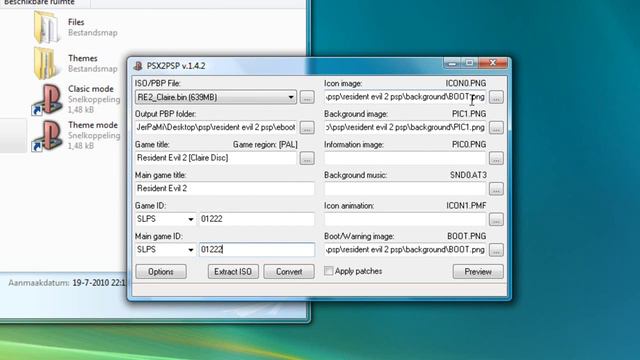640x360 pixels.
Task: Click the Boot/Warning image path field
Action: [x=405, y=250]
